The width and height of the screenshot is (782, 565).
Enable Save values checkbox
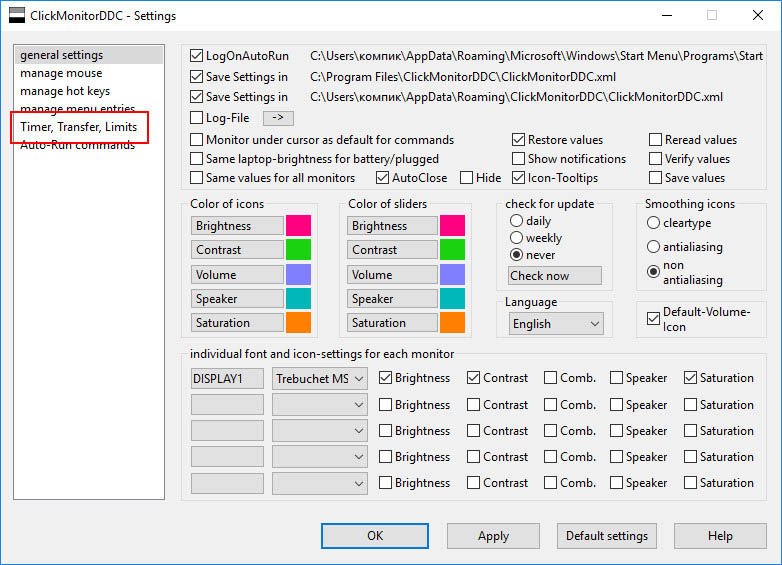point(655,178)
